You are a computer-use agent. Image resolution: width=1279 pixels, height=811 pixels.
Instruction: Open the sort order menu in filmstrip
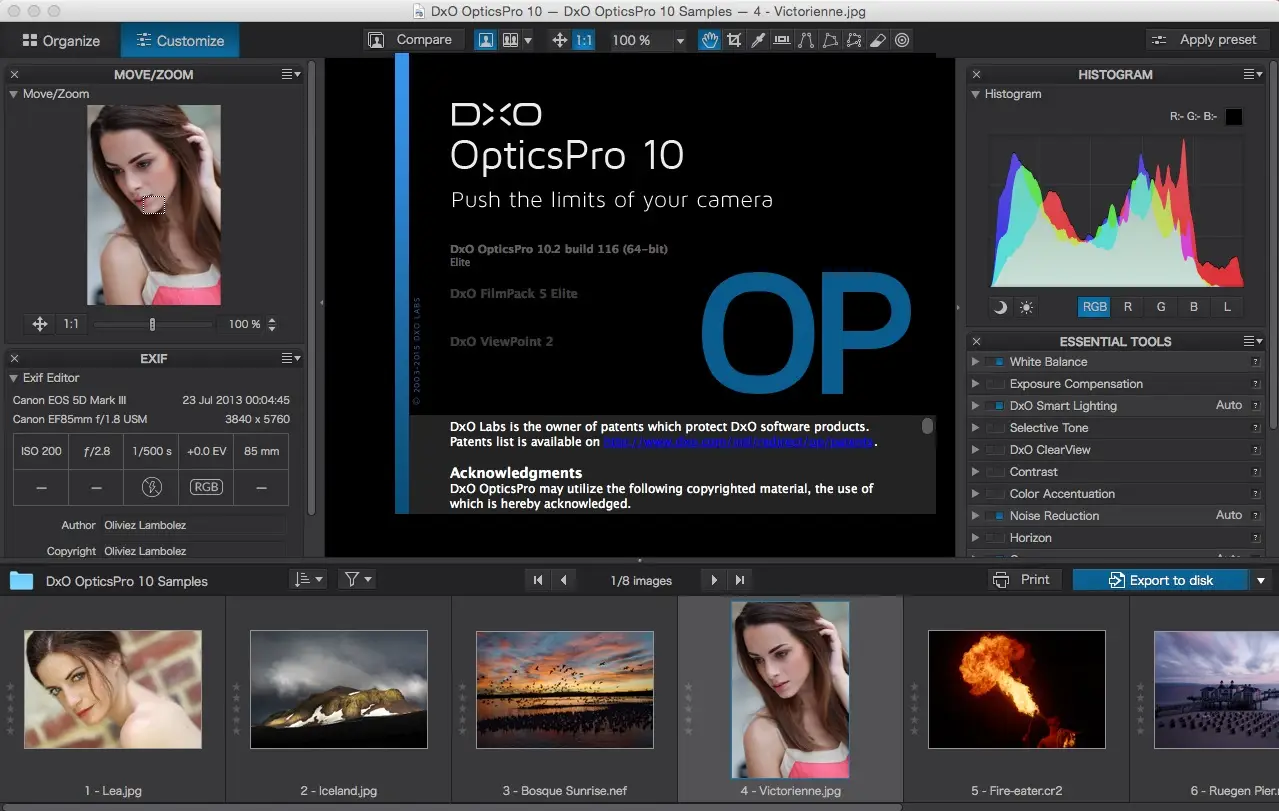pos(307,579)
